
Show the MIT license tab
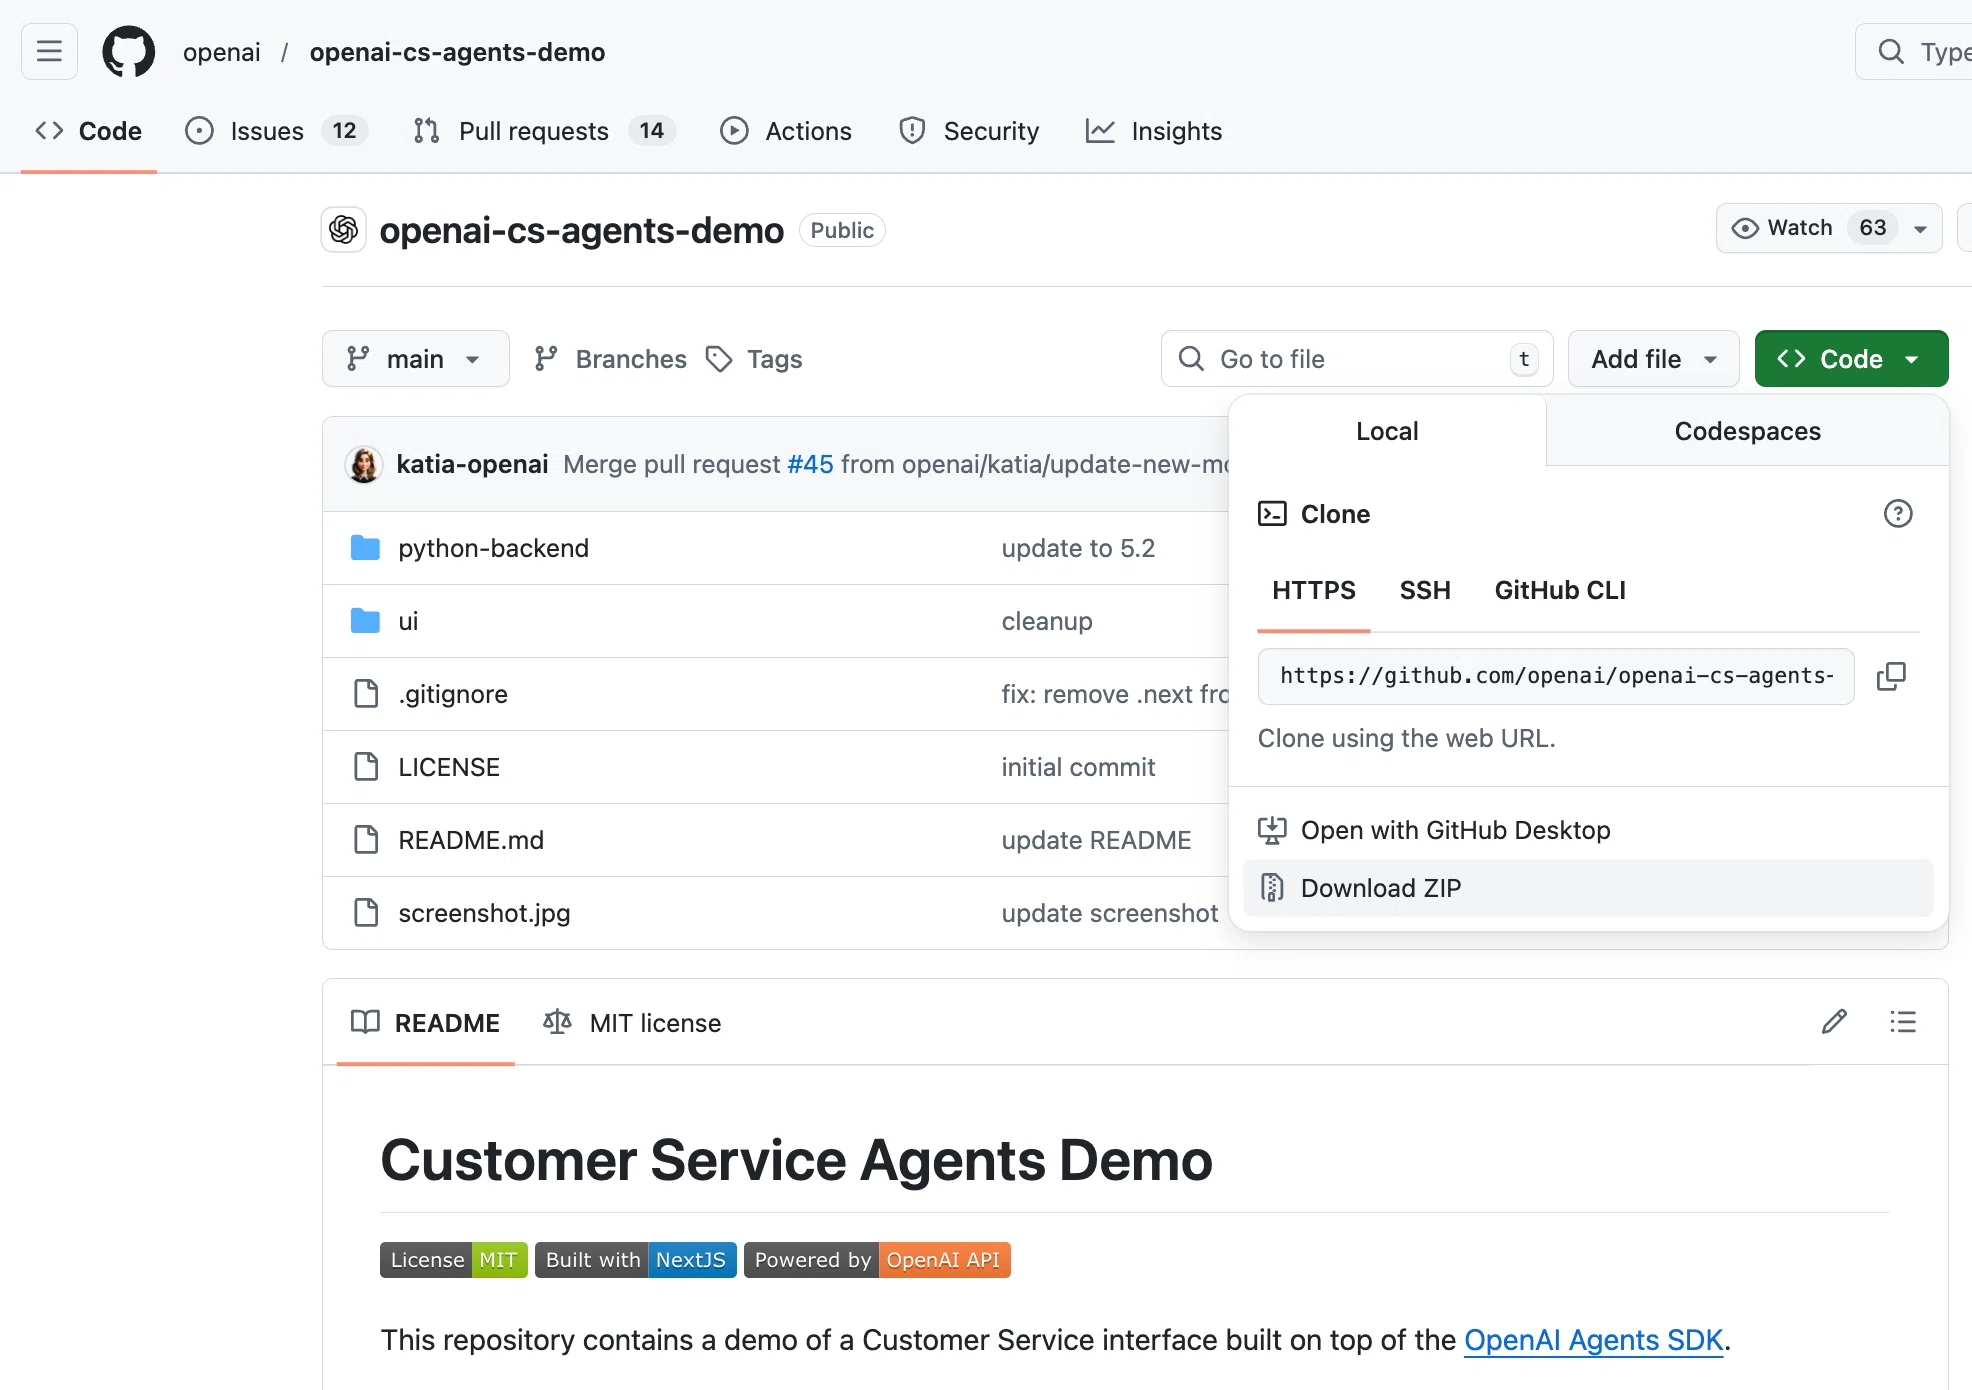pos(632,1023)
